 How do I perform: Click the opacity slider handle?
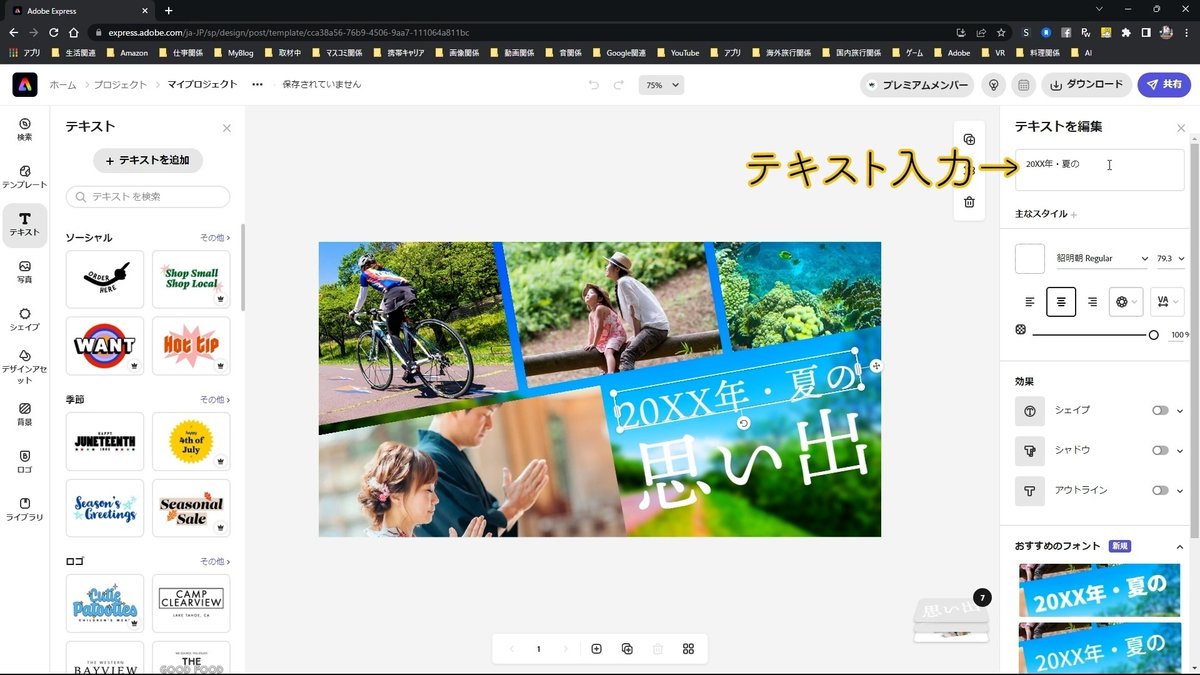pos(1153,335)
